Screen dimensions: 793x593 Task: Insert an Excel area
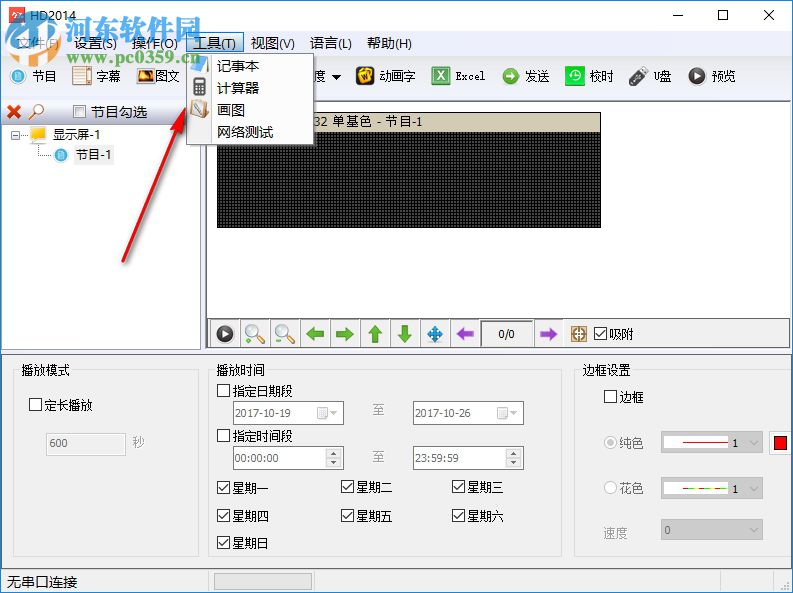(x=458, y=76)
